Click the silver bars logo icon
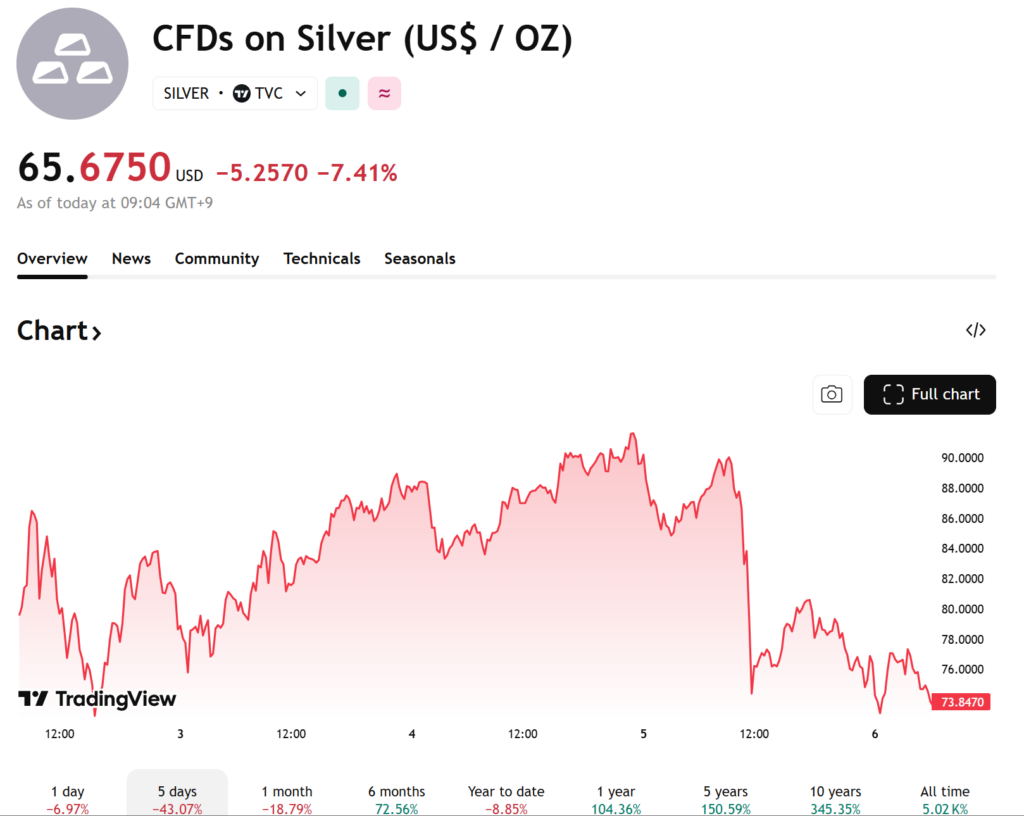This screenshot has height=816, width=1024. (x=72, y=63)
